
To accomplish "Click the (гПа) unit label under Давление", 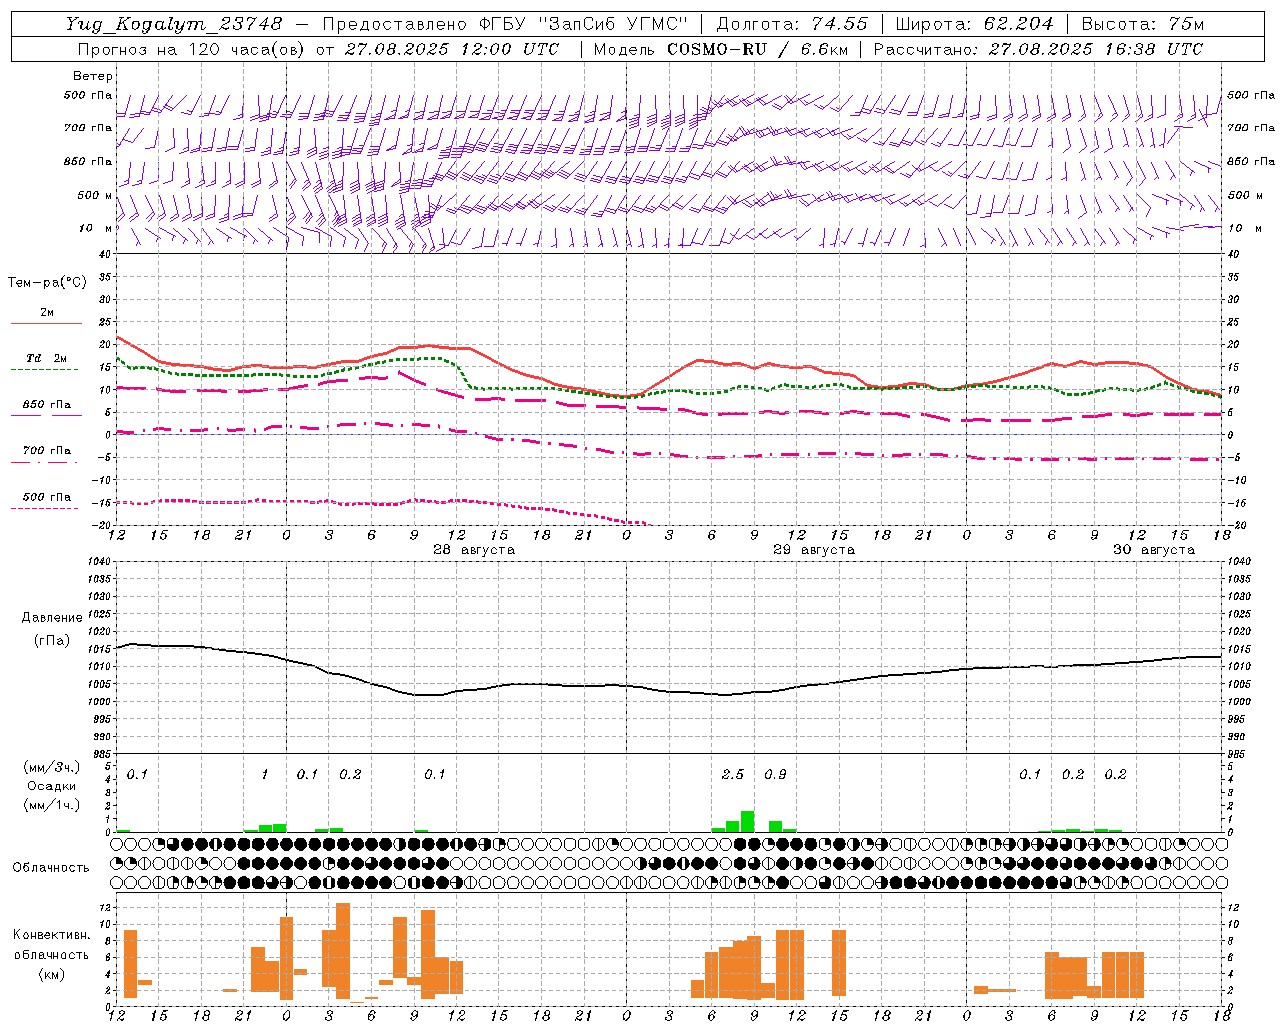I will (x=51, y=641).
